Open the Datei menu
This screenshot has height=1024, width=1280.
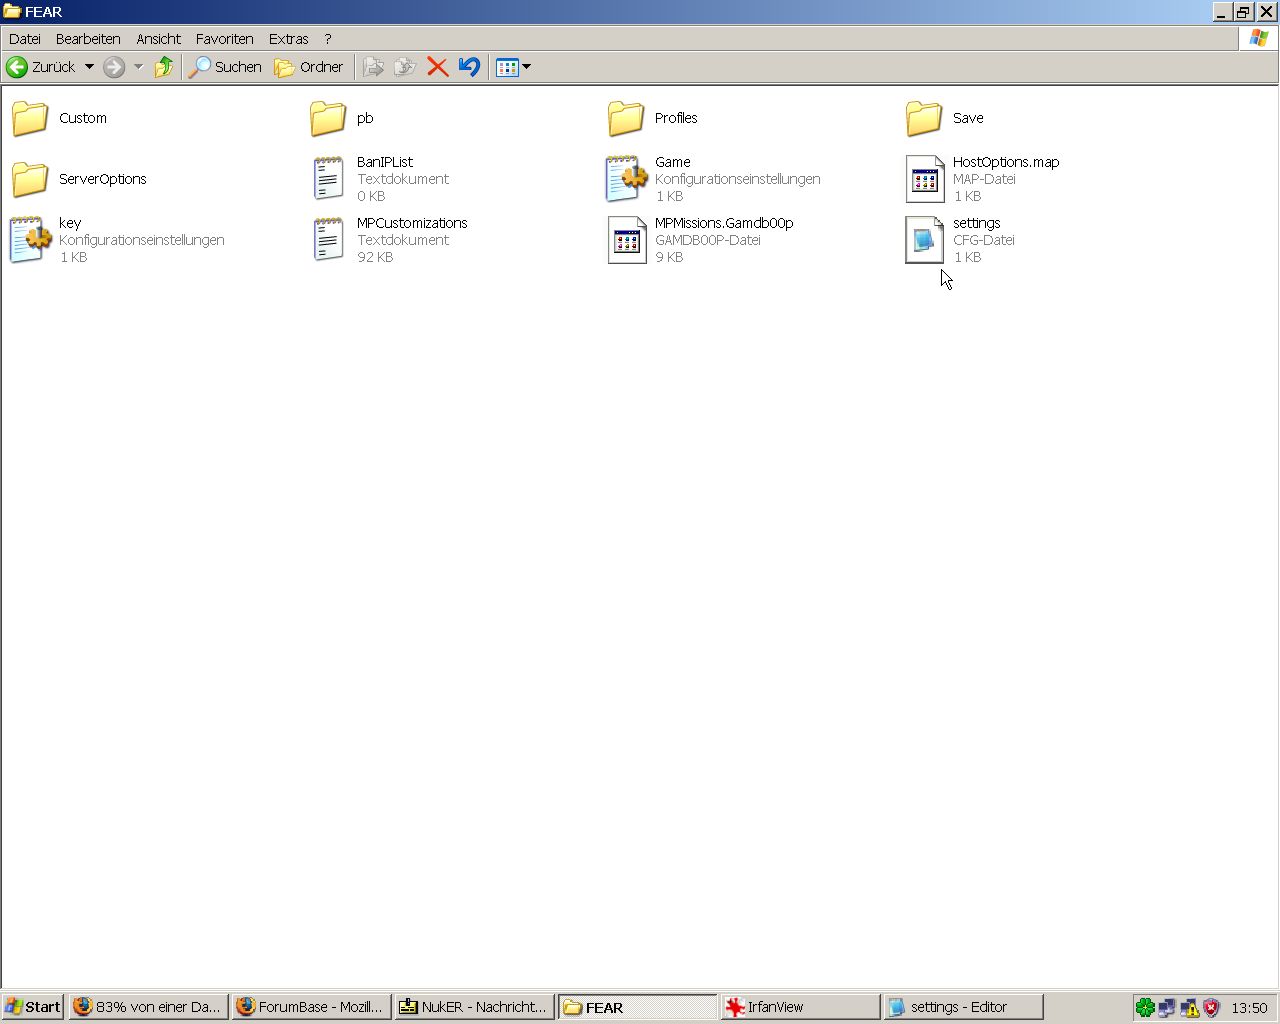click(x=25, y=39)
